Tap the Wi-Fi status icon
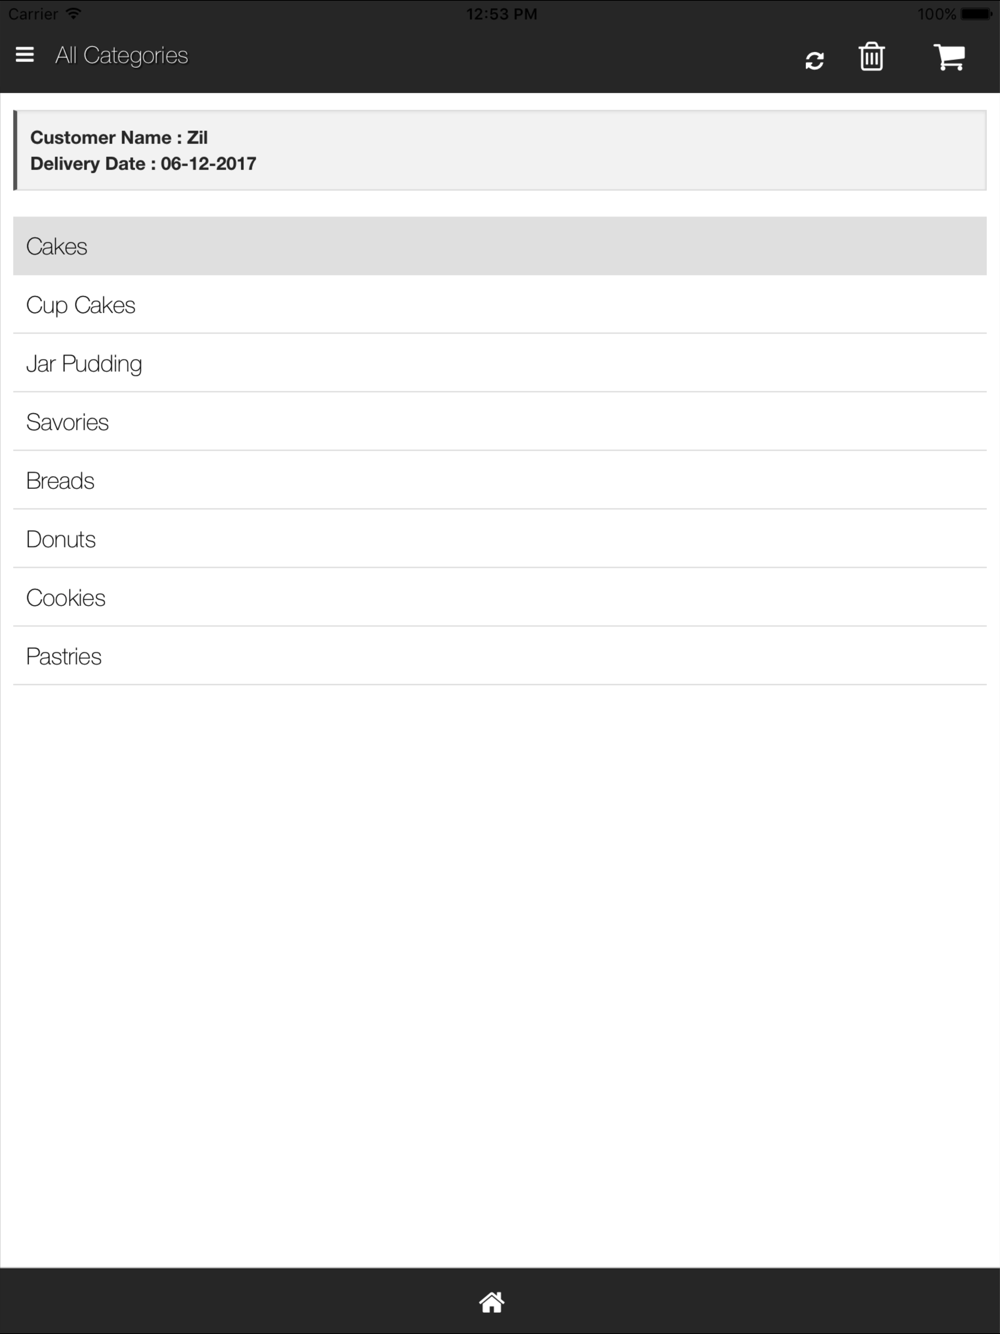This screenshot has width=1000, height=1334. [73, 14]
